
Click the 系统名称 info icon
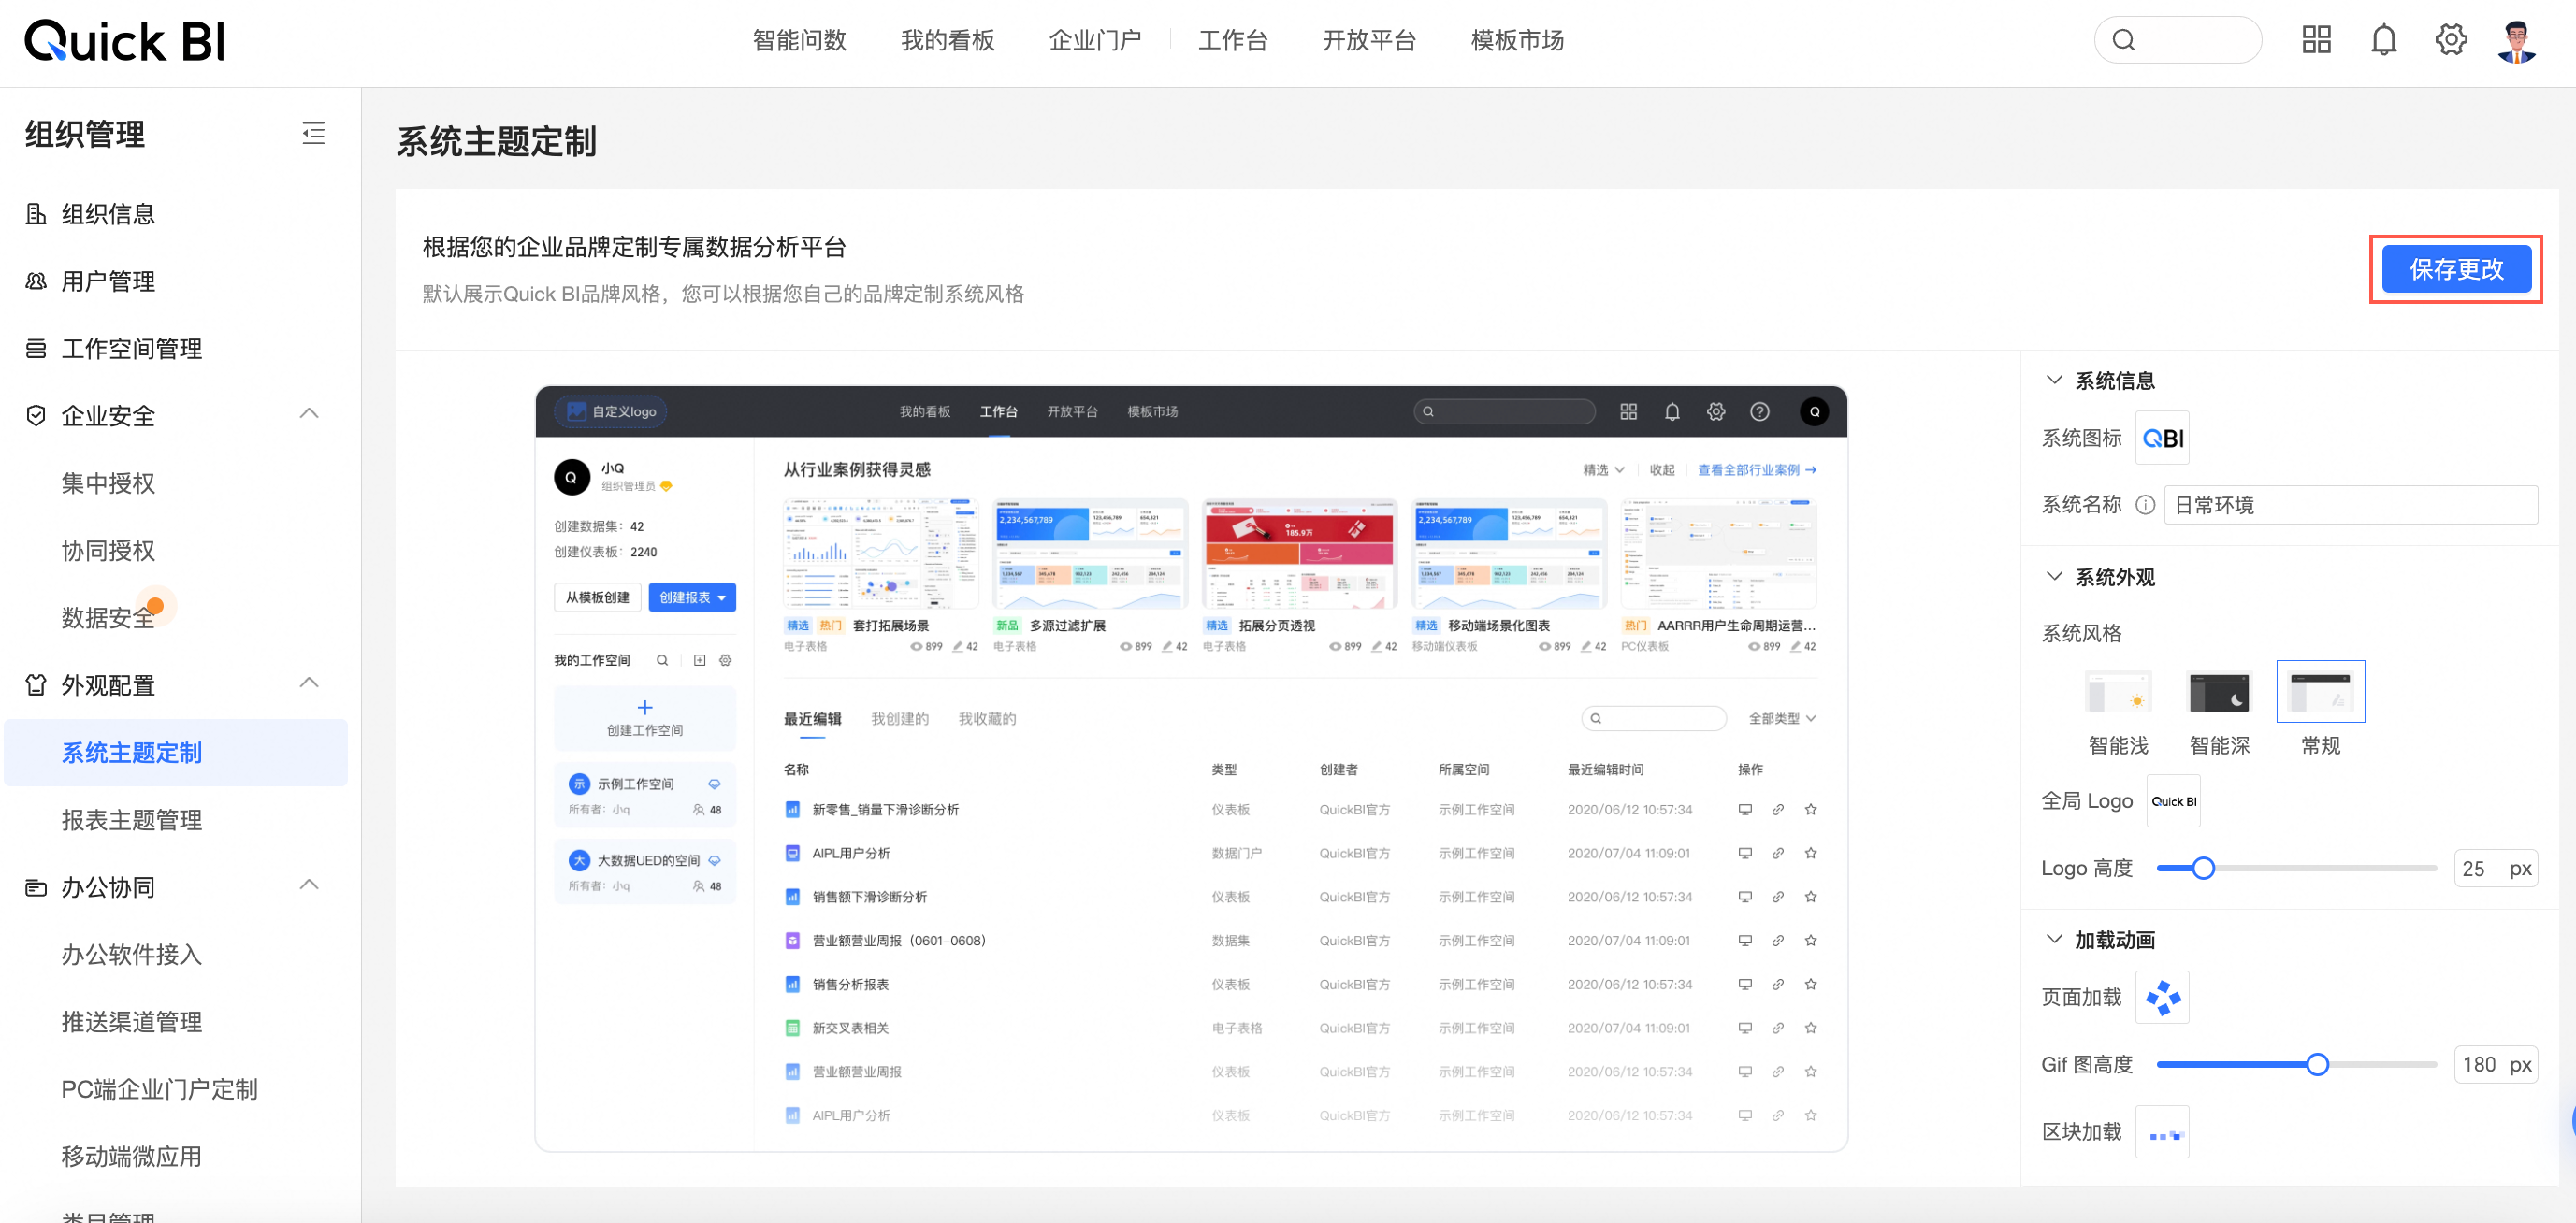point(2144,505)
